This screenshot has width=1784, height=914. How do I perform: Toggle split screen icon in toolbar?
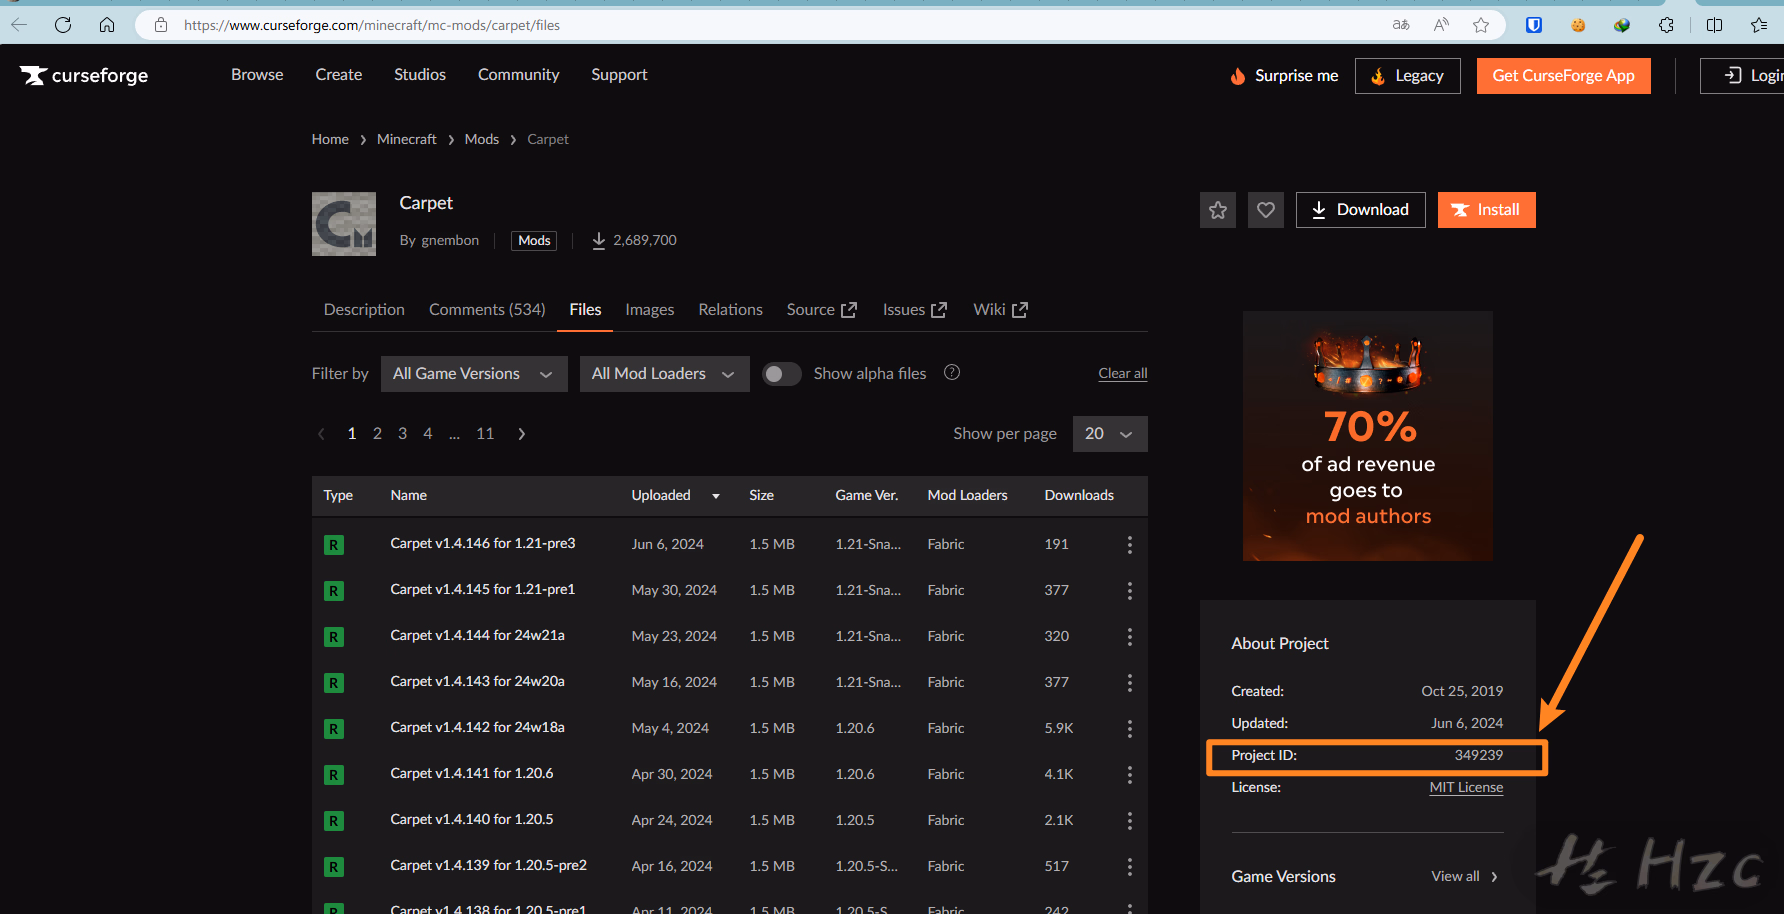click(x=1714, y=25)
